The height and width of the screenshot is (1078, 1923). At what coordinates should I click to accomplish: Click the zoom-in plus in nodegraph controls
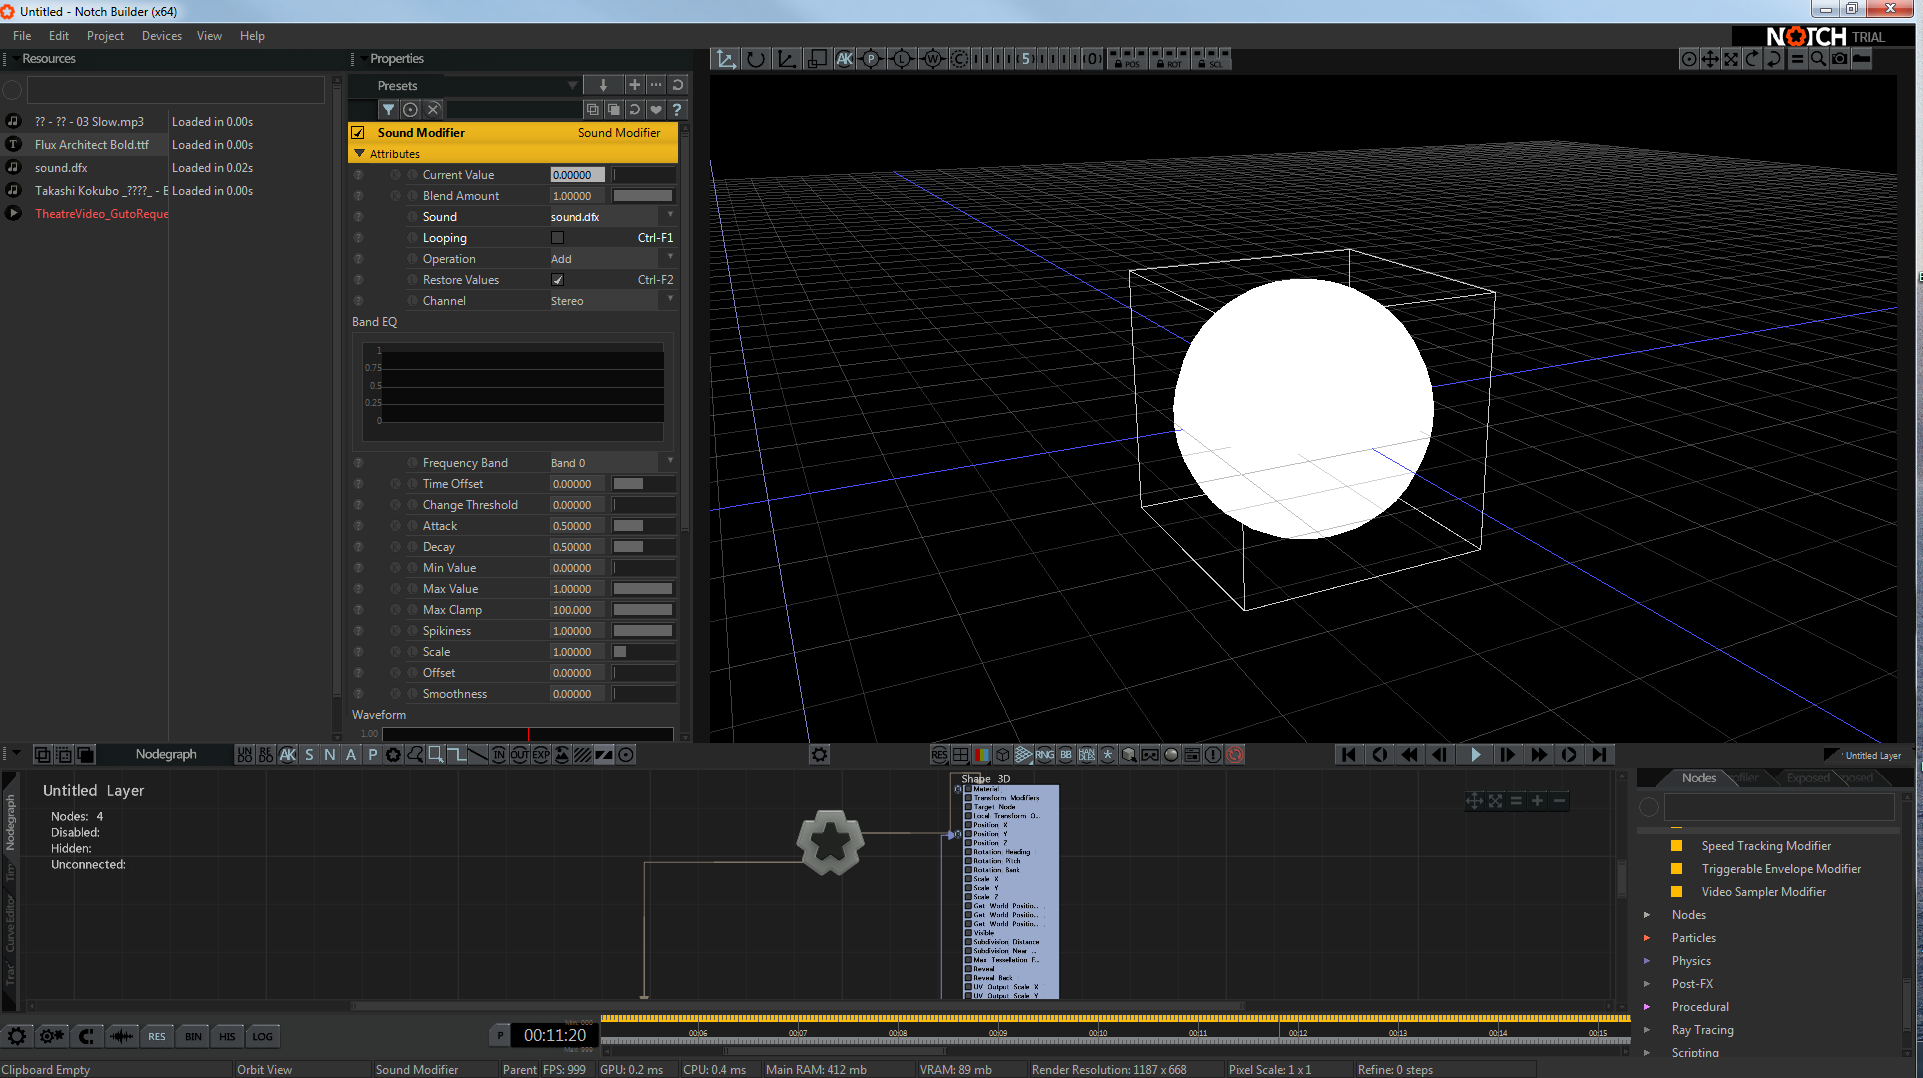(1537, 800)
